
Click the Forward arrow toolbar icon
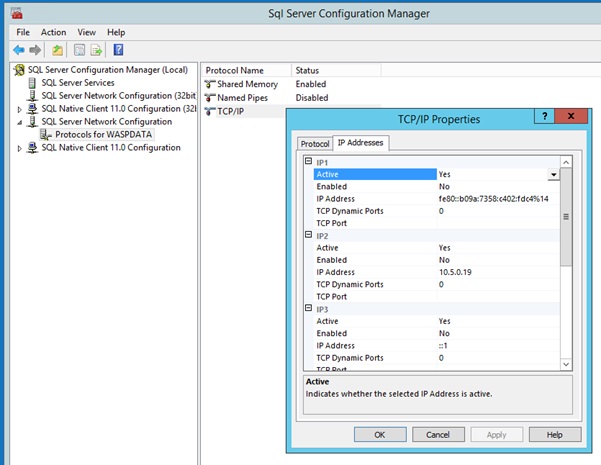tap(37, 50)
